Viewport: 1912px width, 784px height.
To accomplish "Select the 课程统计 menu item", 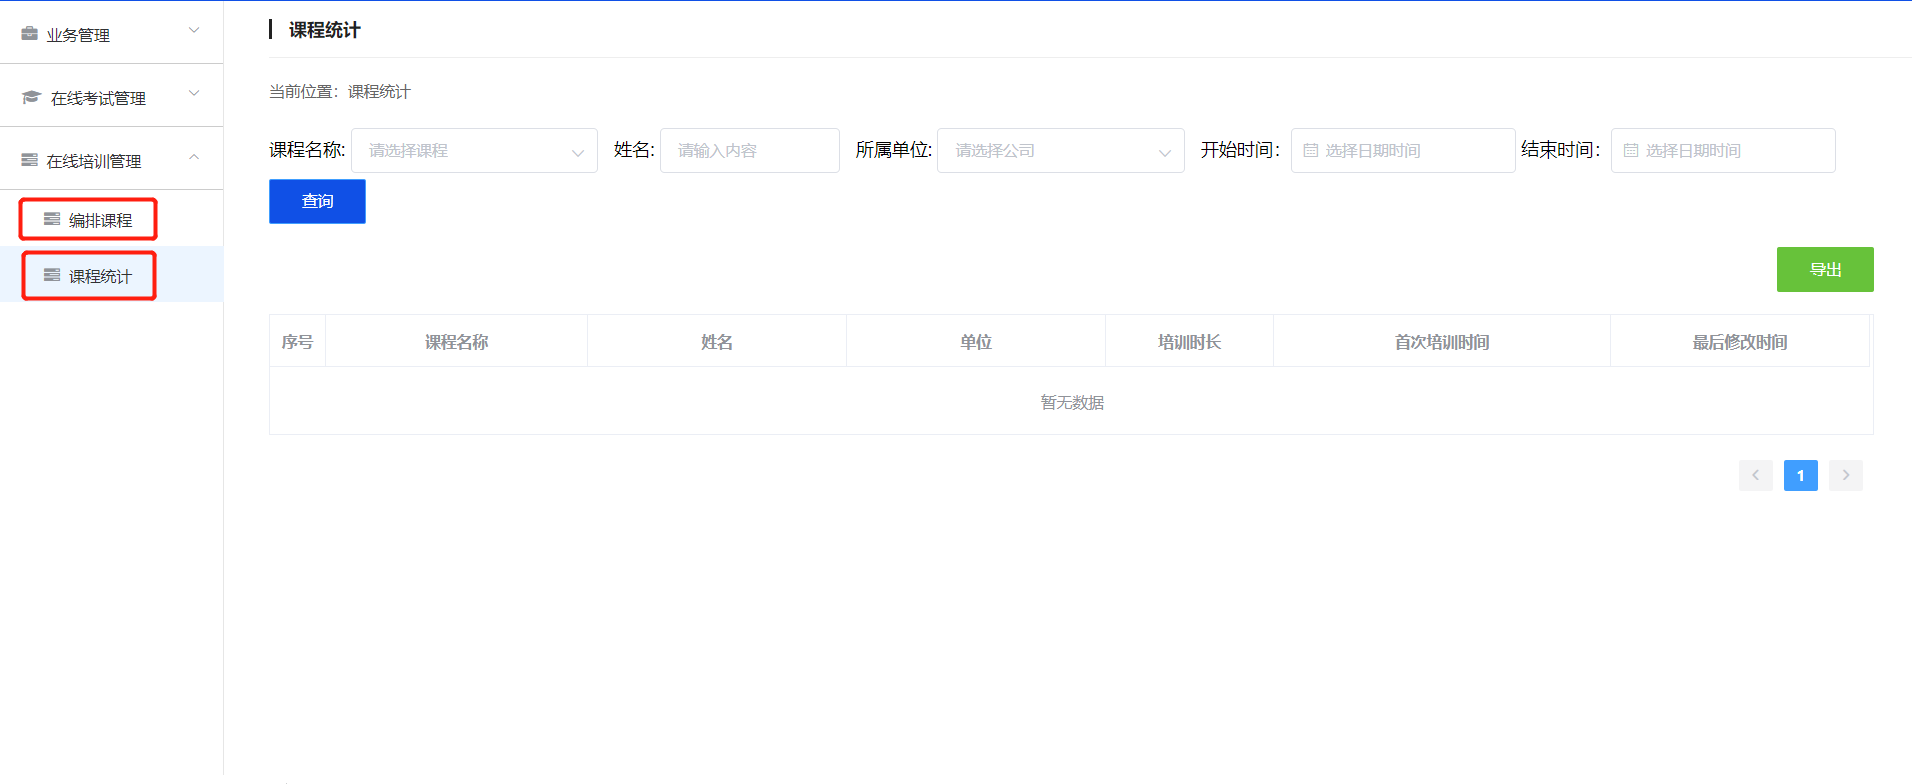I will pos(100,276).
